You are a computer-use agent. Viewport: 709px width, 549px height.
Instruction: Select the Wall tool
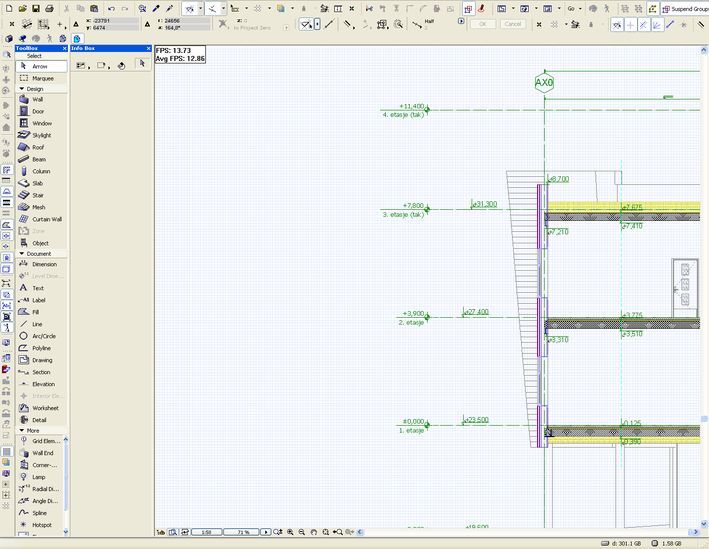click(37, 100)
